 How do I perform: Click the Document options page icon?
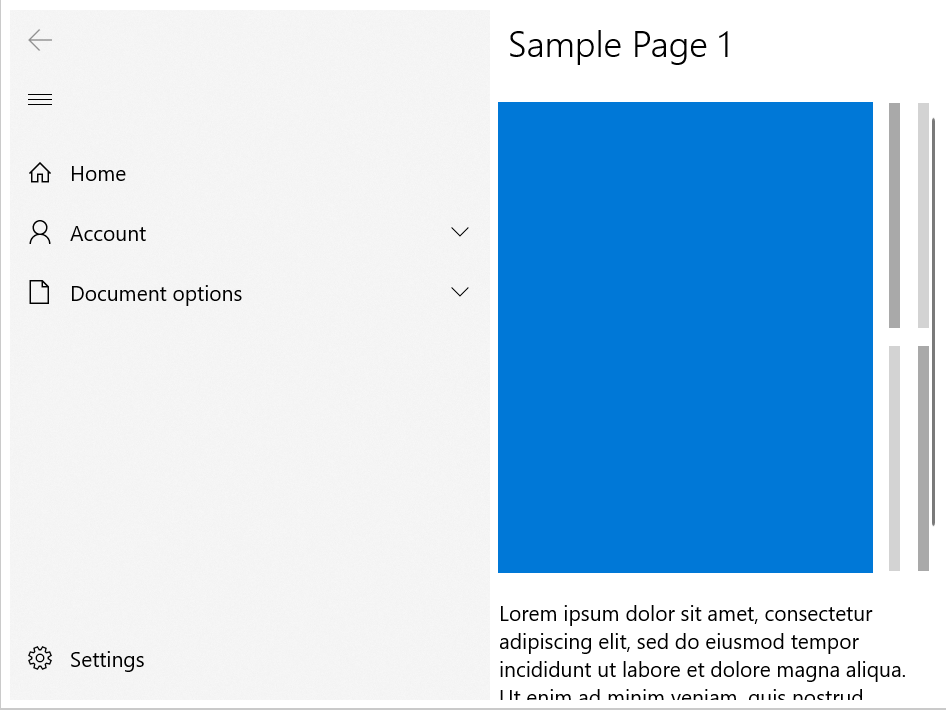point(39,293)
